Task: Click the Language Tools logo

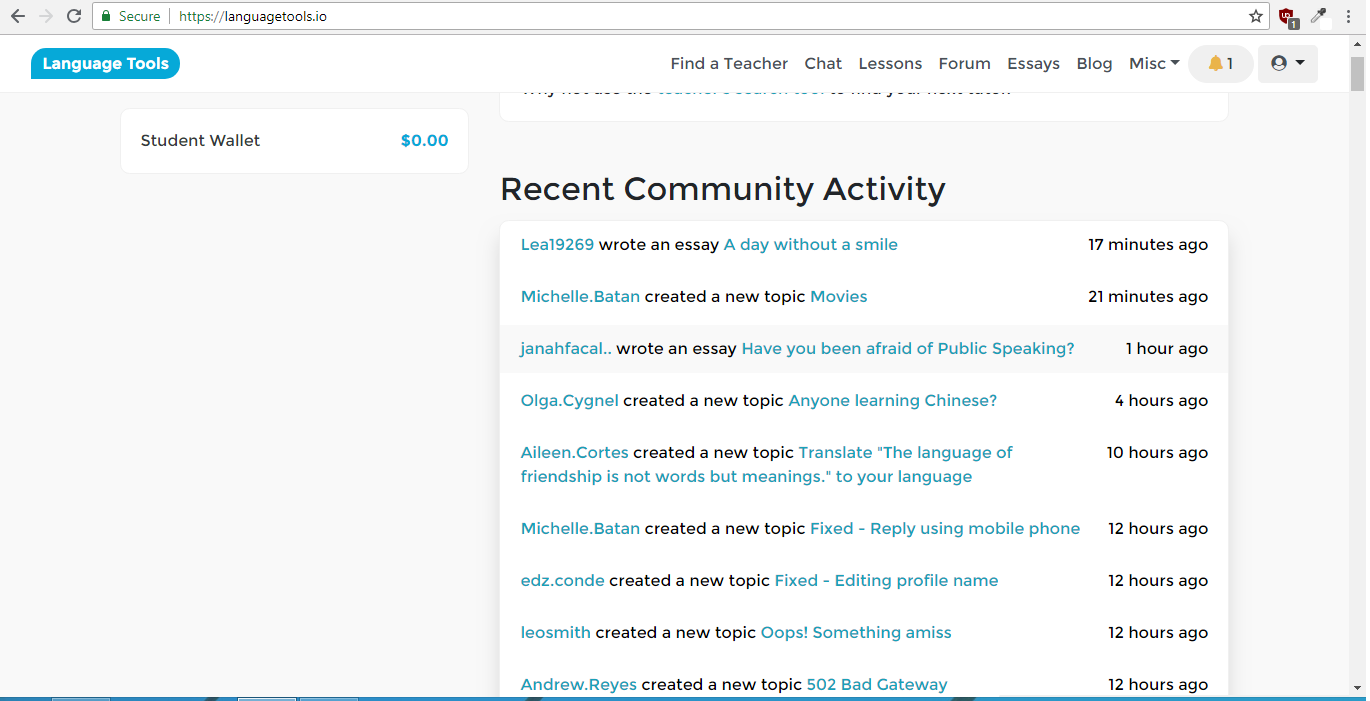Action: click(105, 64)
